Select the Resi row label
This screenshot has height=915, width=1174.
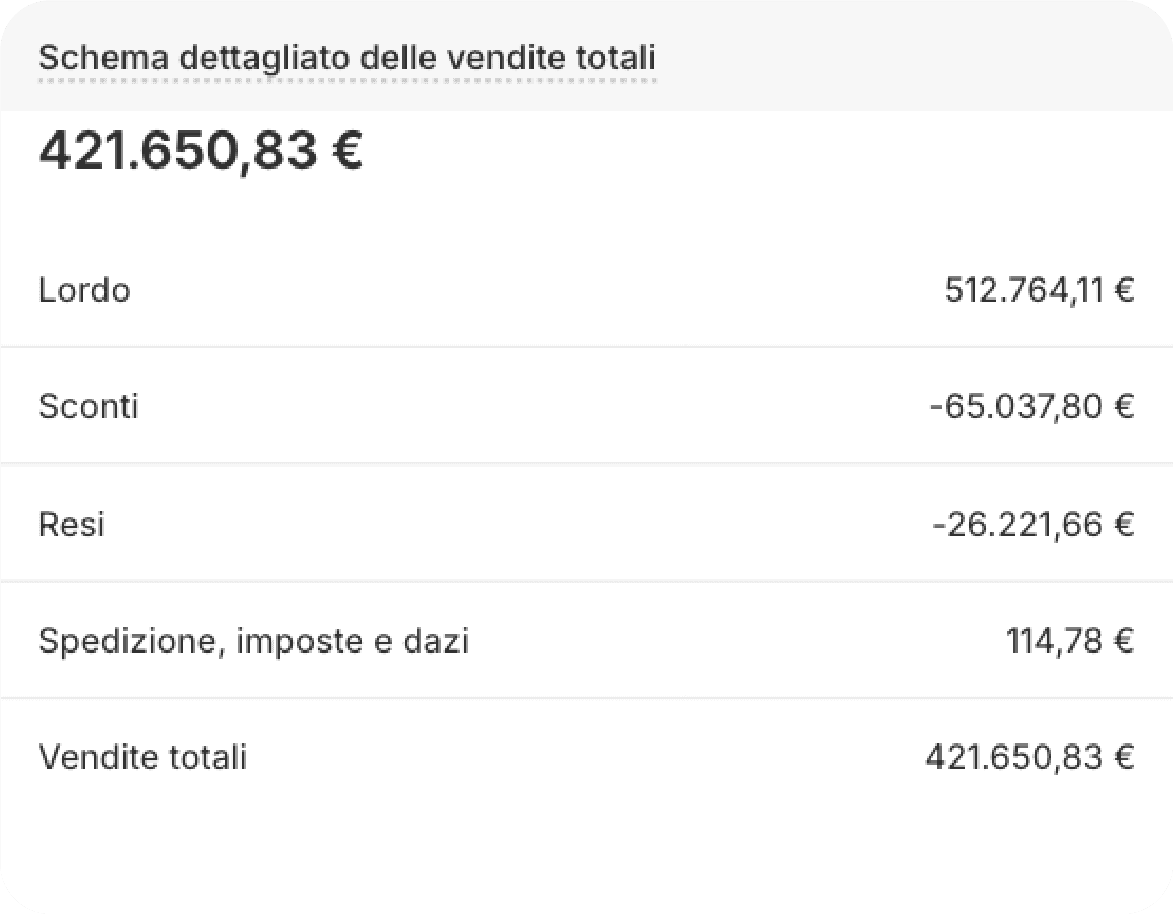(x=71, y=523)
